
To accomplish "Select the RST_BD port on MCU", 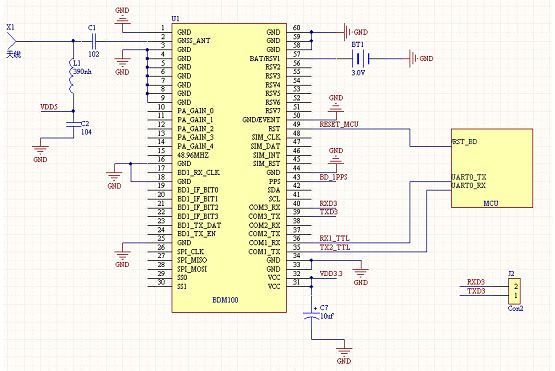I will (464, 142).
